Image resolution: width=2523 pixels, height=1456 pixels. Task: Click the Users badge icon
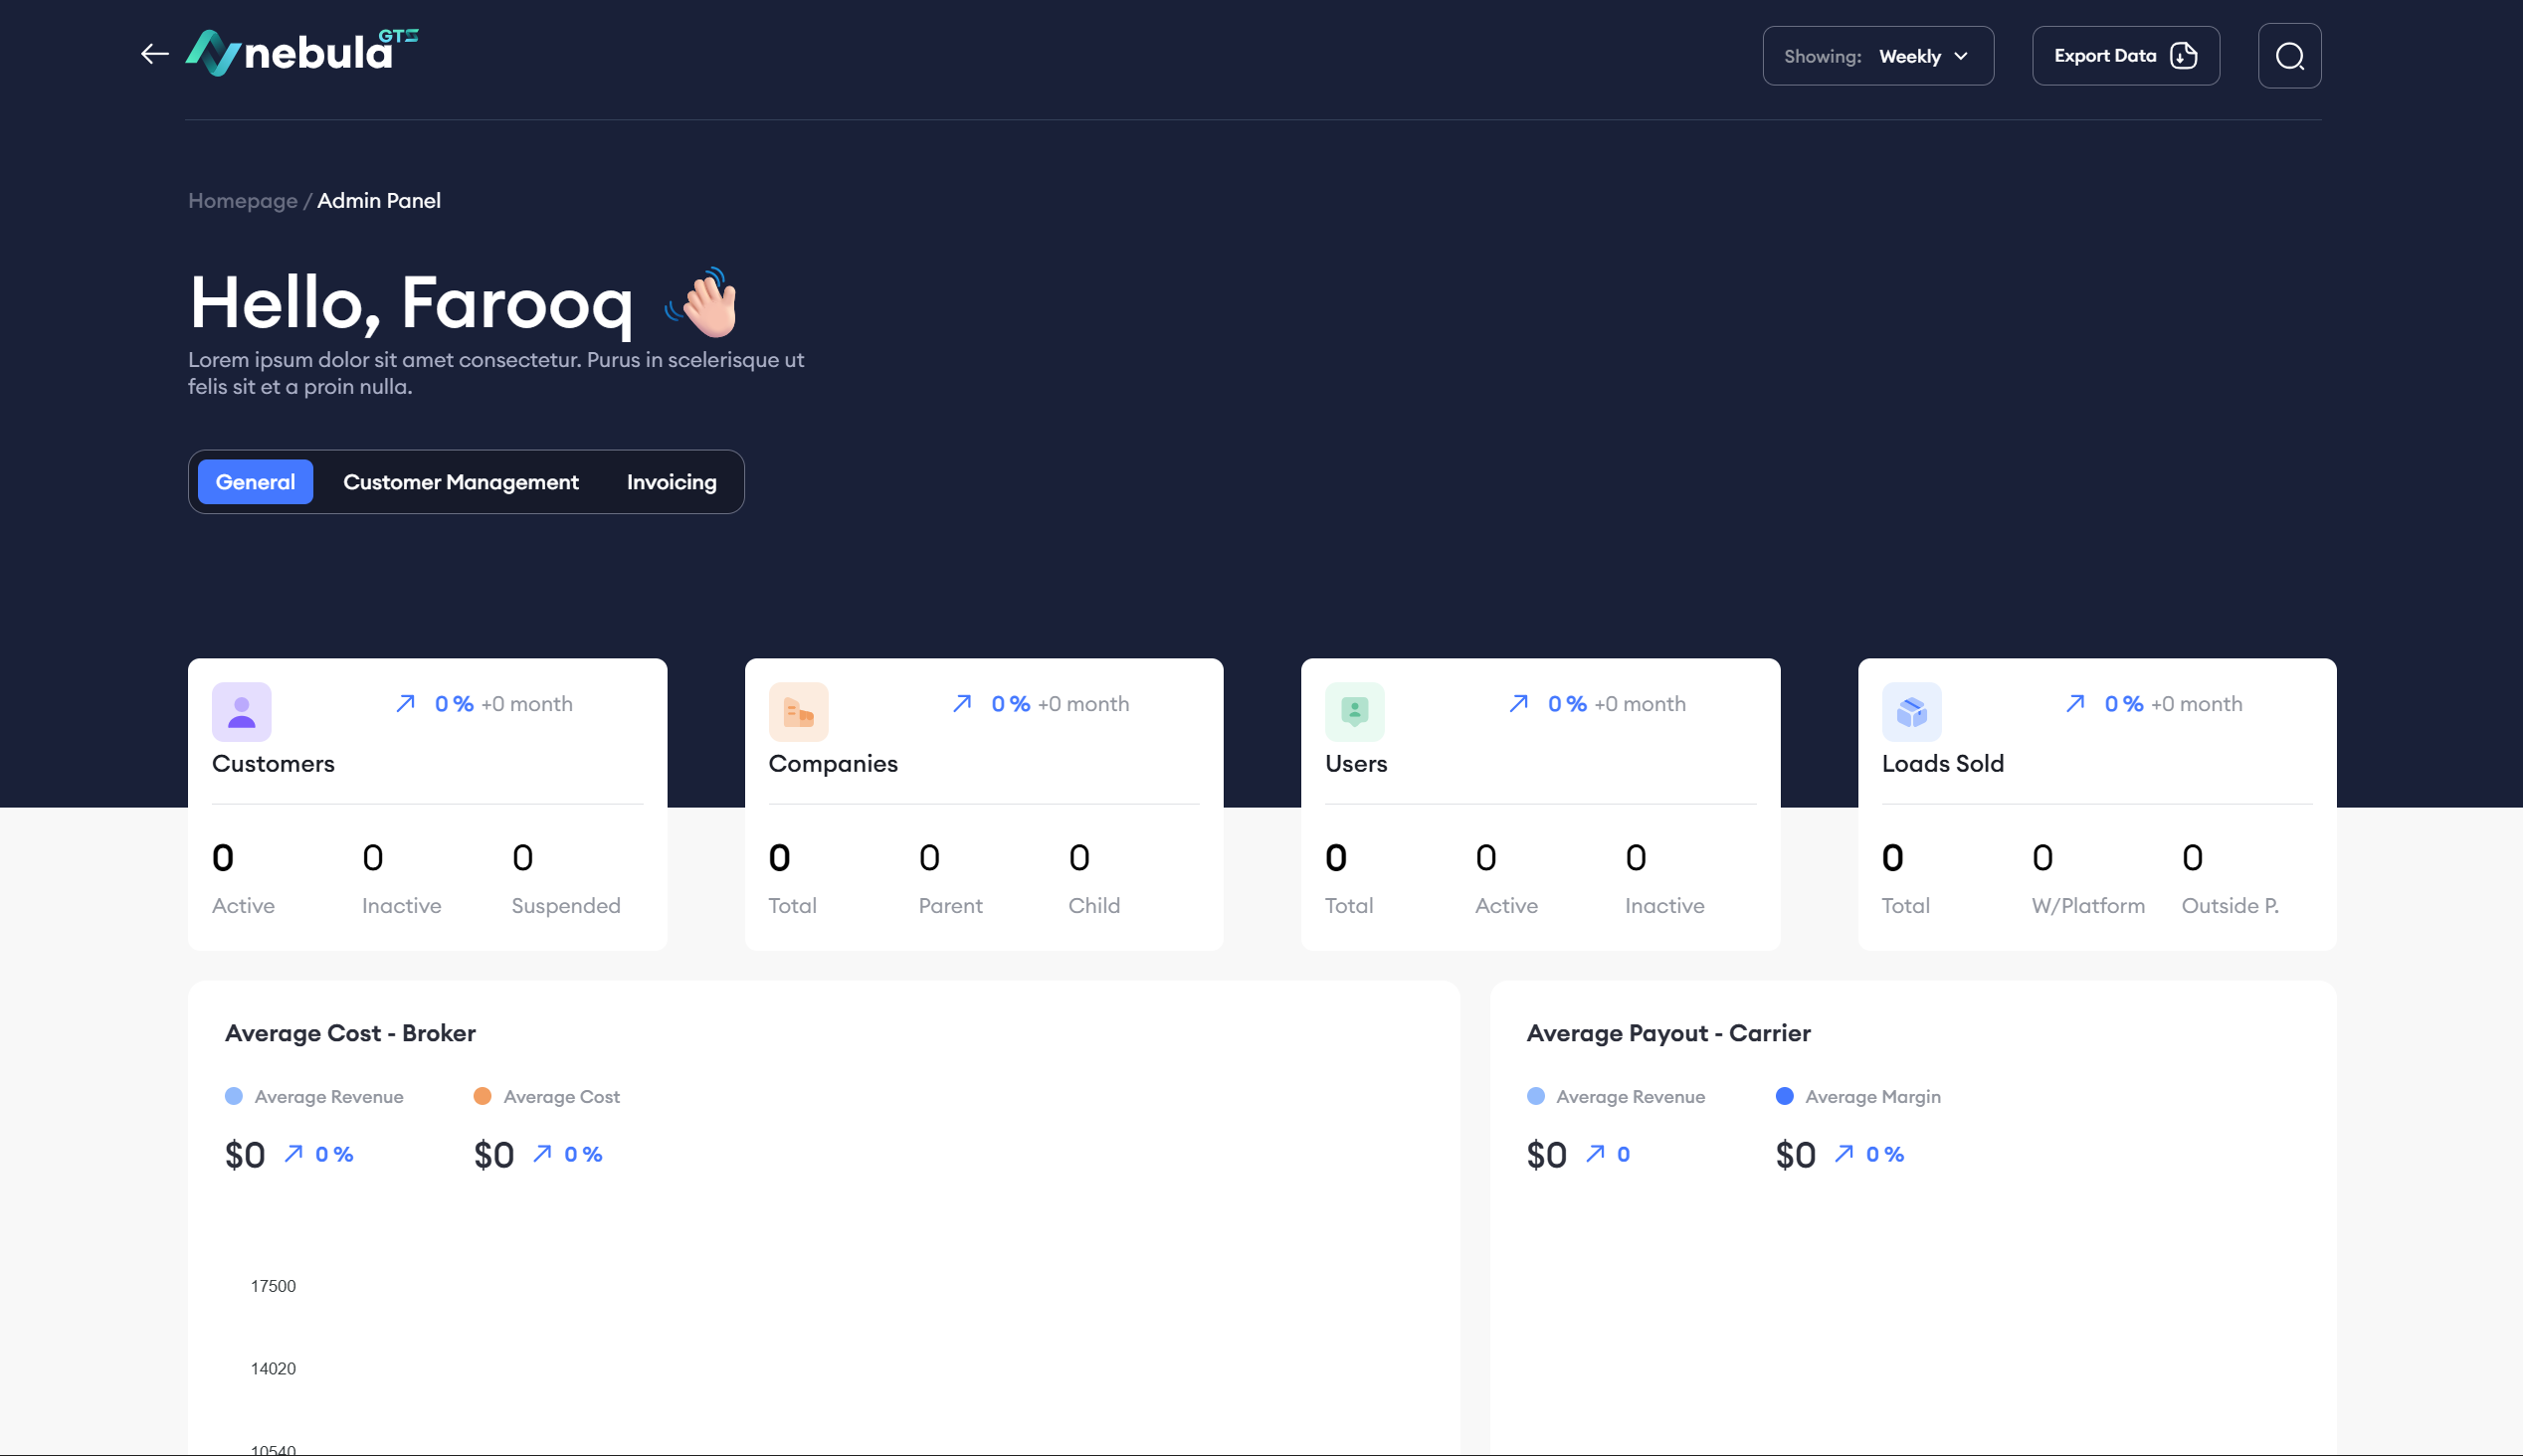tap(1354, 712)
